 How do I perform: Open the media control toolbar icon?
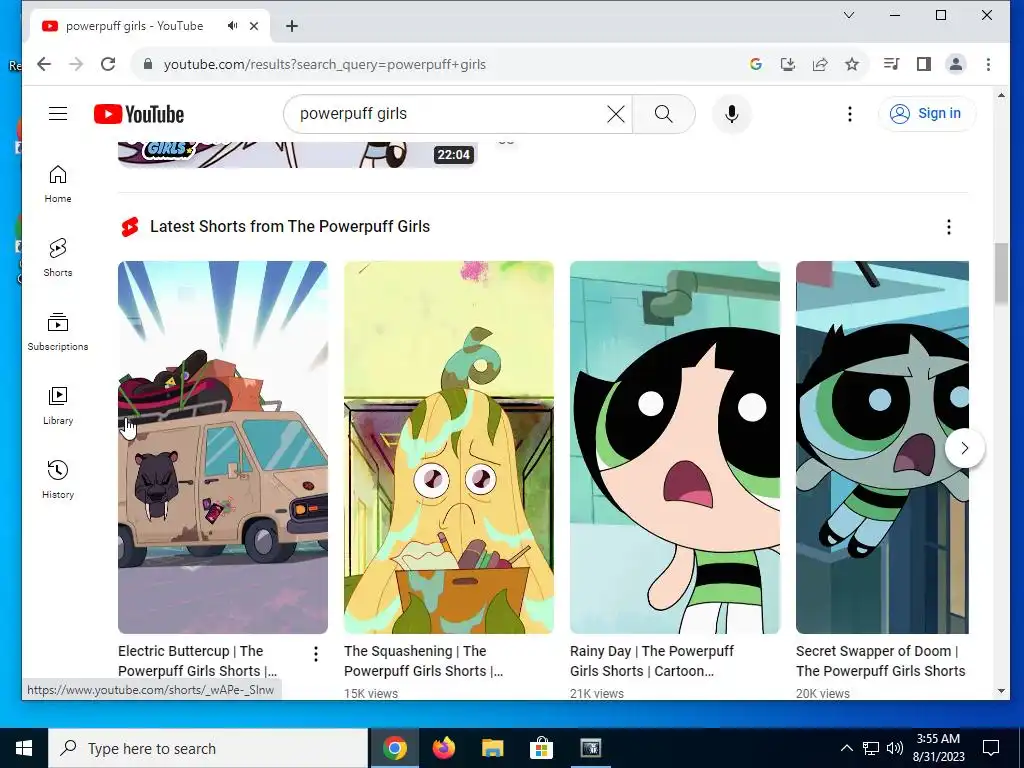[891, 64]
